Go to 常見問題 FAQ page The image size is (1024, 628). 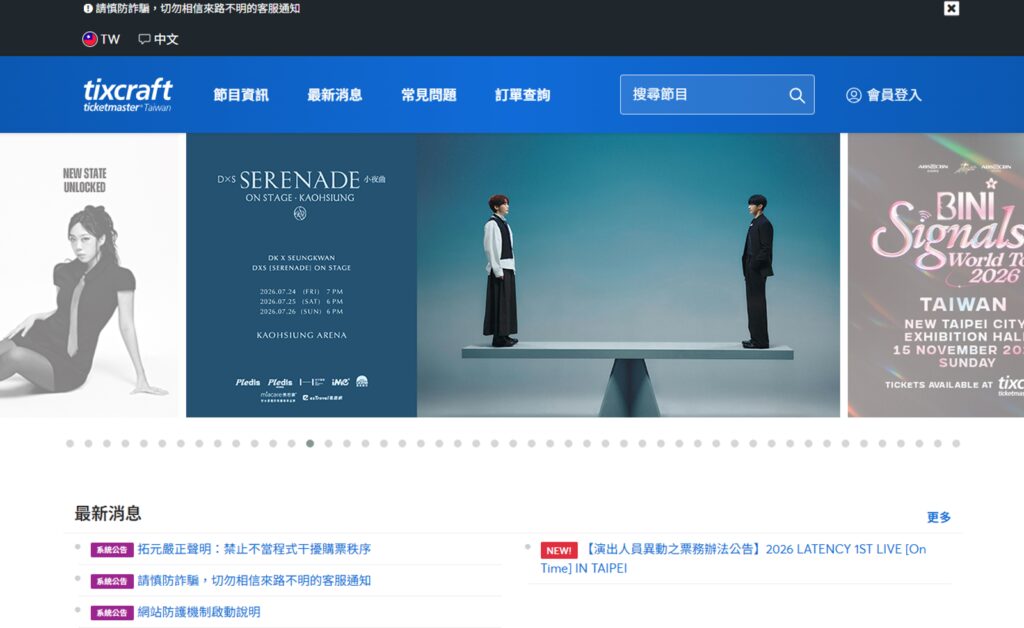[x=428, y=95]
